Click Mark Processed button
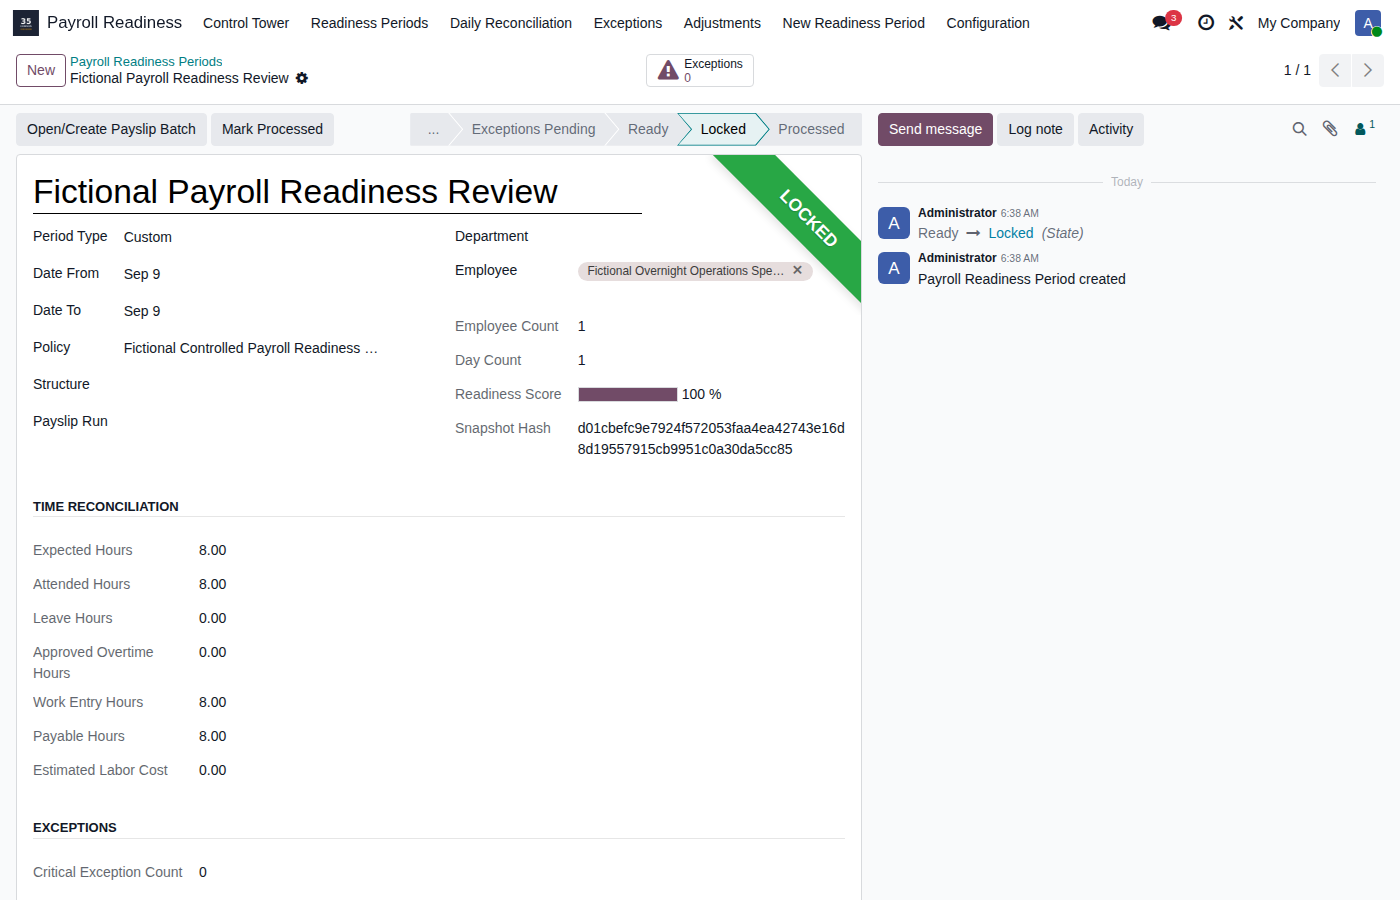Viewport: 1400px width, 900px height. click(x=272, y=129)
